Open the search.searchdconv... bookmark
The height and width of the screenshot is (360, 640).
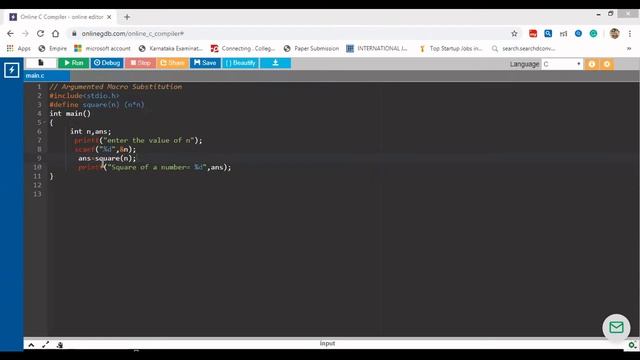[x=523, y=48]
